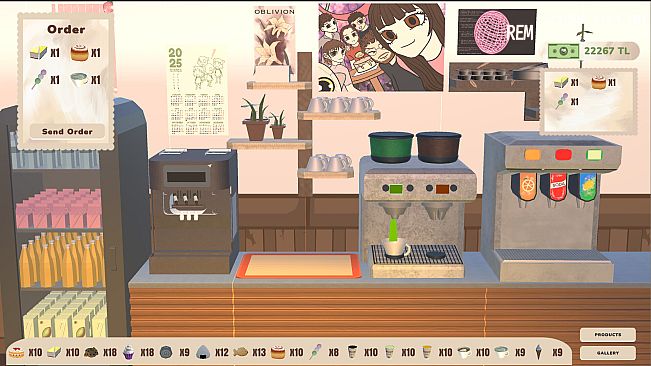This screenshot has height=366, width=651.
Task: Select the yellow cake slice in inventory bar
Action: click(x=54, y=353)
